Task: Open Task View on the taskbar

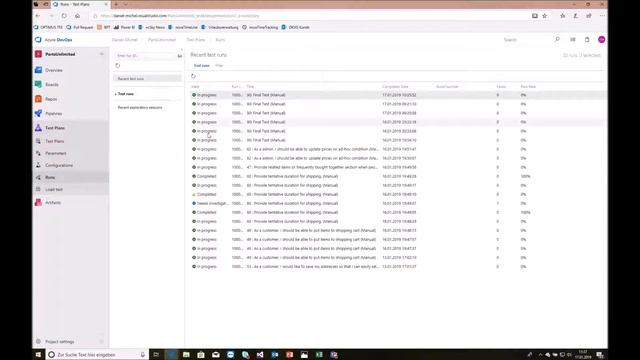Action: (x=156, y=355)
